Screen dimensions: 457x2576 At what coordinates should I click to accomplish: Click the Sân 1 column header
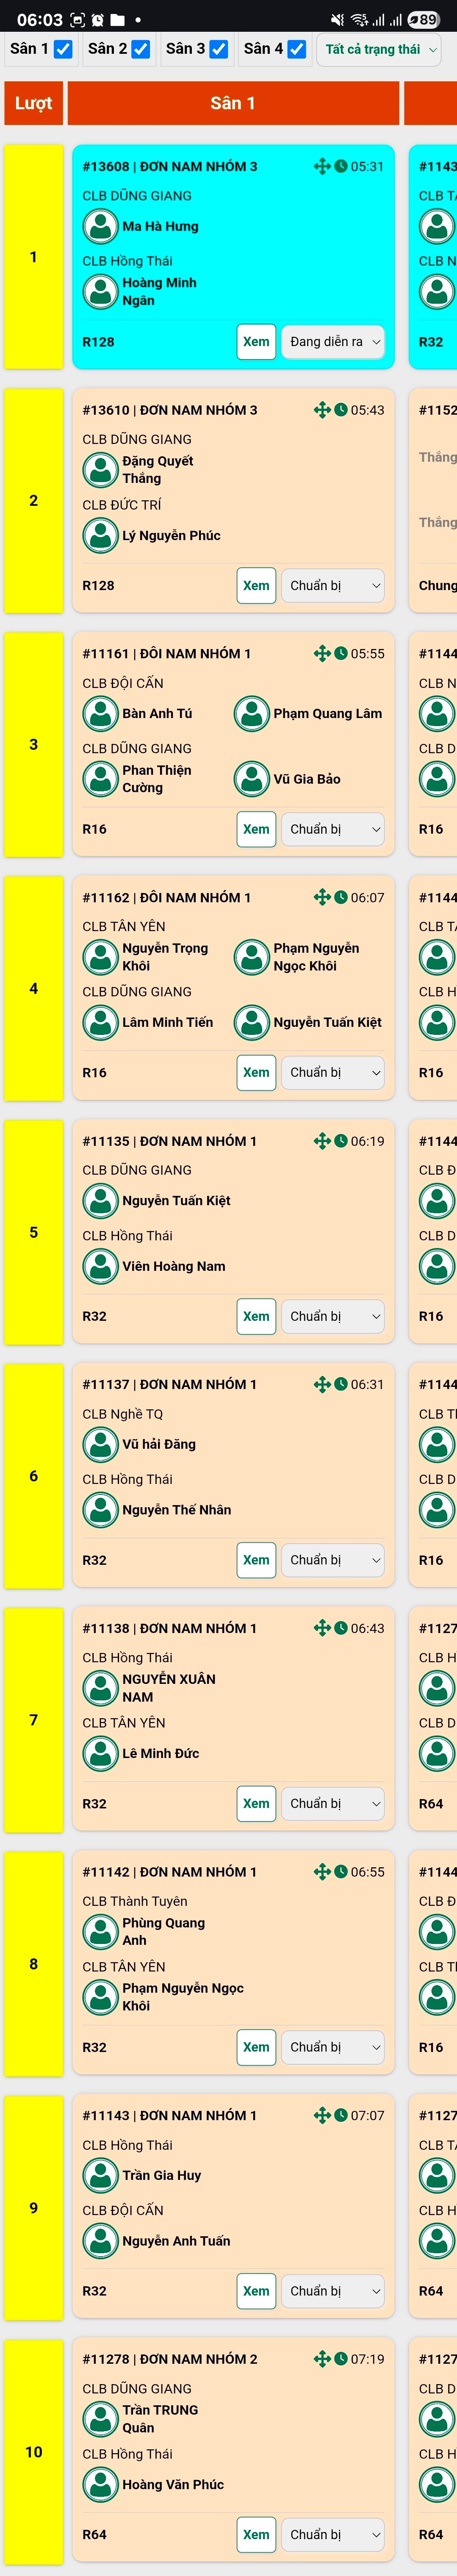coord(233,103)
